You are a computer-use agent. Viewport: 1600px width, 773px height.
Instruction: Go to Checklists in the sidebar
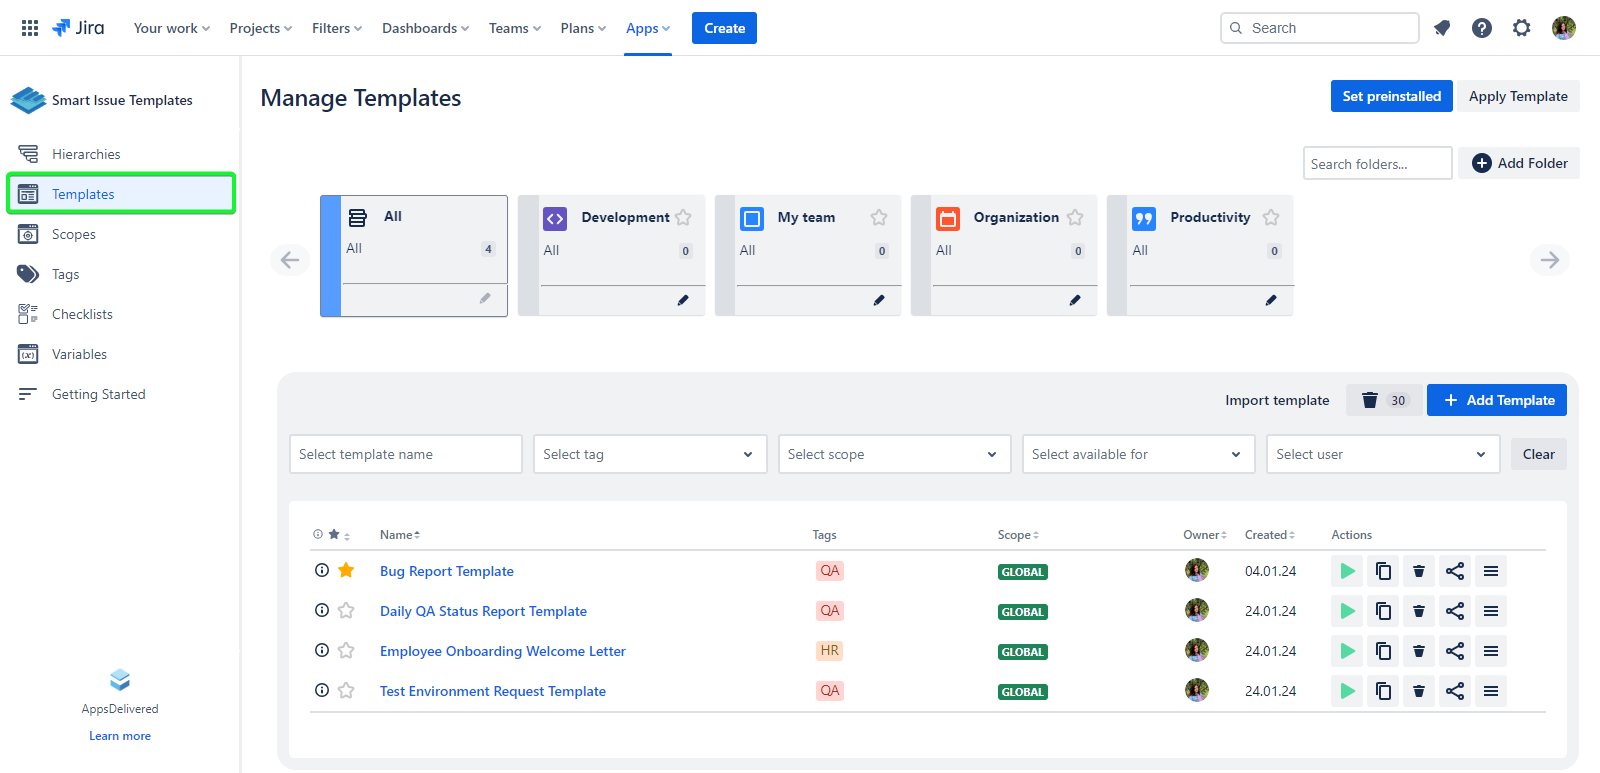[82, 314]
